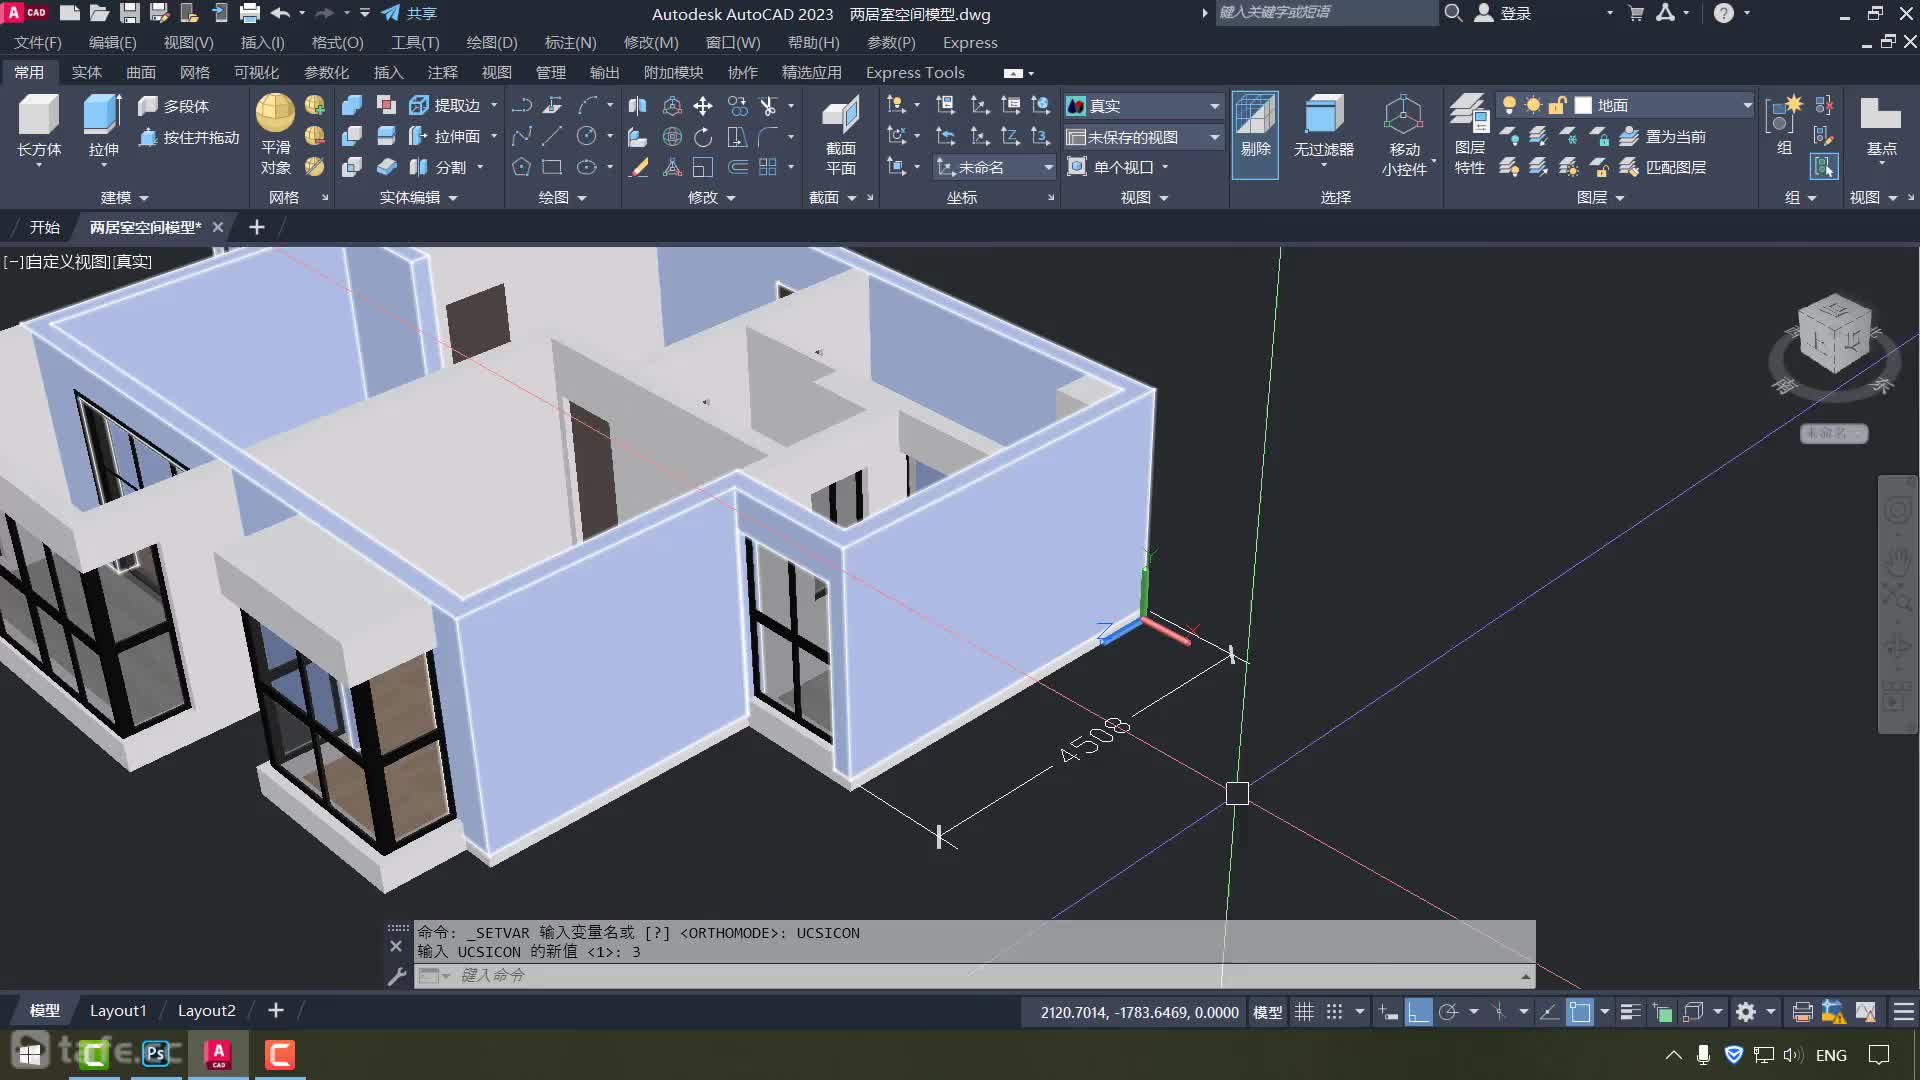
Task: Click the Undo arrow in quick access toolbar
Action: coord(280,13)
